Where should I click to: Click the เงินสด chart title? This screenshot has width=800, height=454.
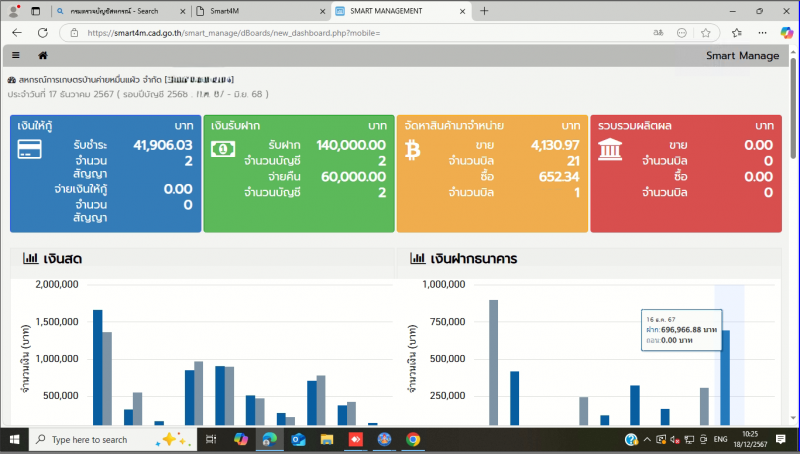tap(62, 259)
